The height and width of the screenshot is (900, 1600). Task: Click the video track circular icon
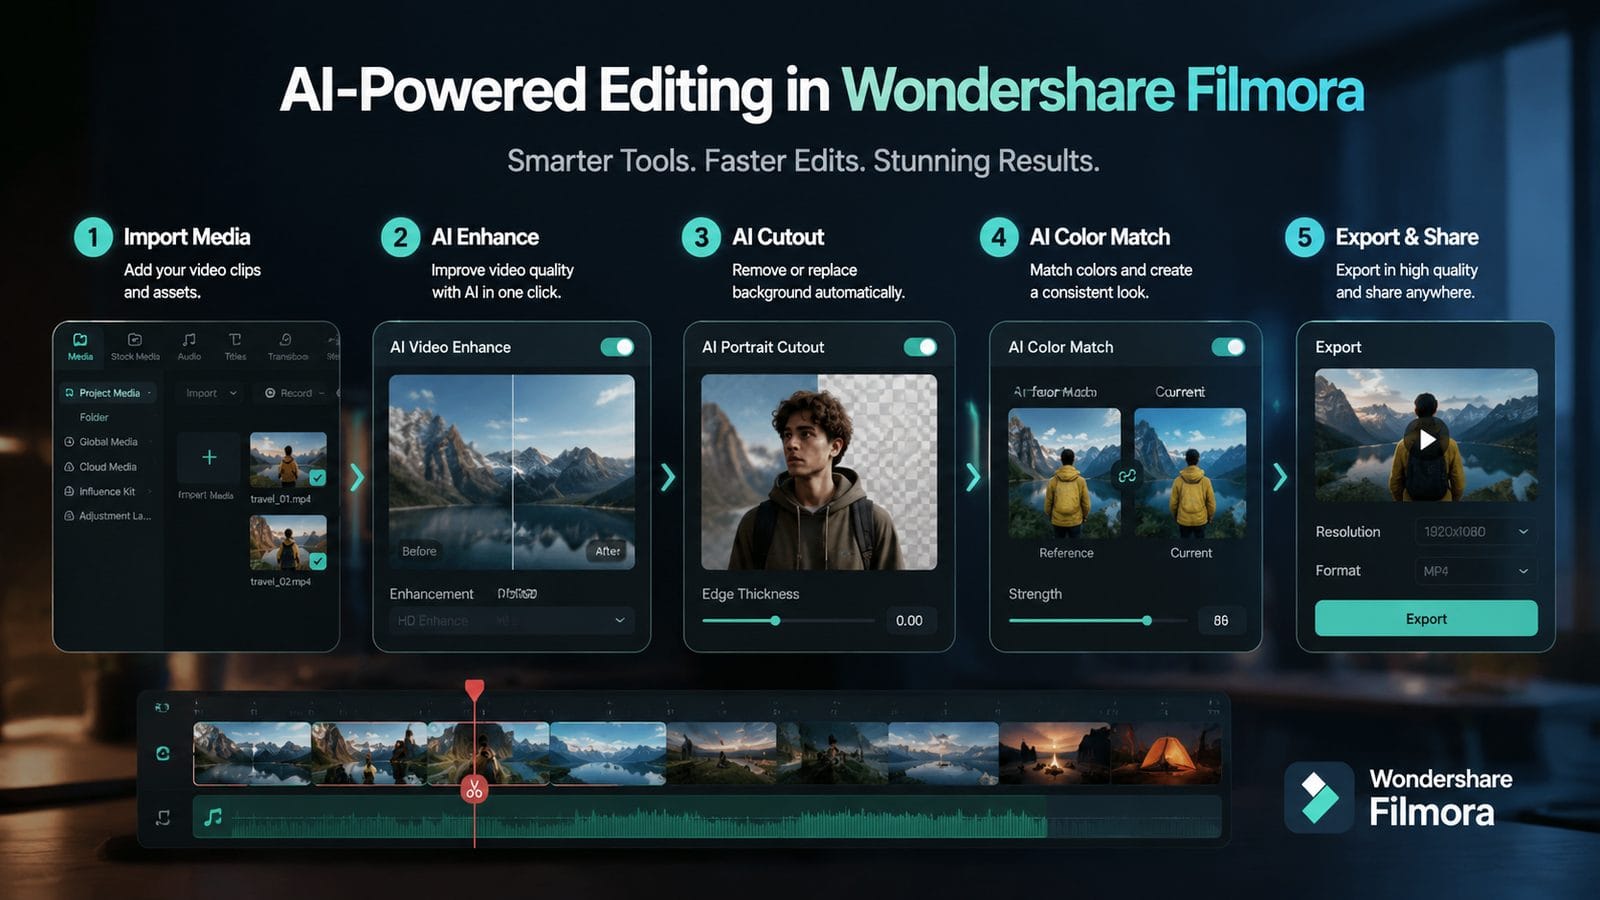[163, 753]
